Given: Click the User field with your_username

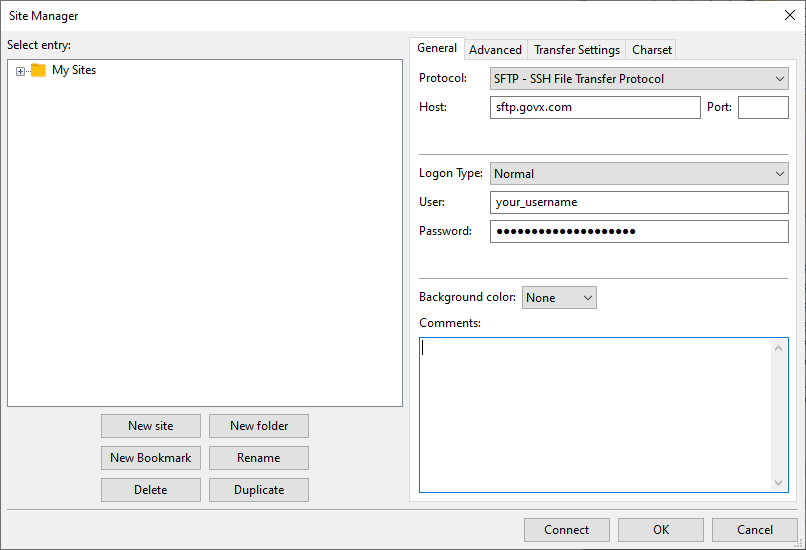Looking at the screenshot, I should (639, 203).
